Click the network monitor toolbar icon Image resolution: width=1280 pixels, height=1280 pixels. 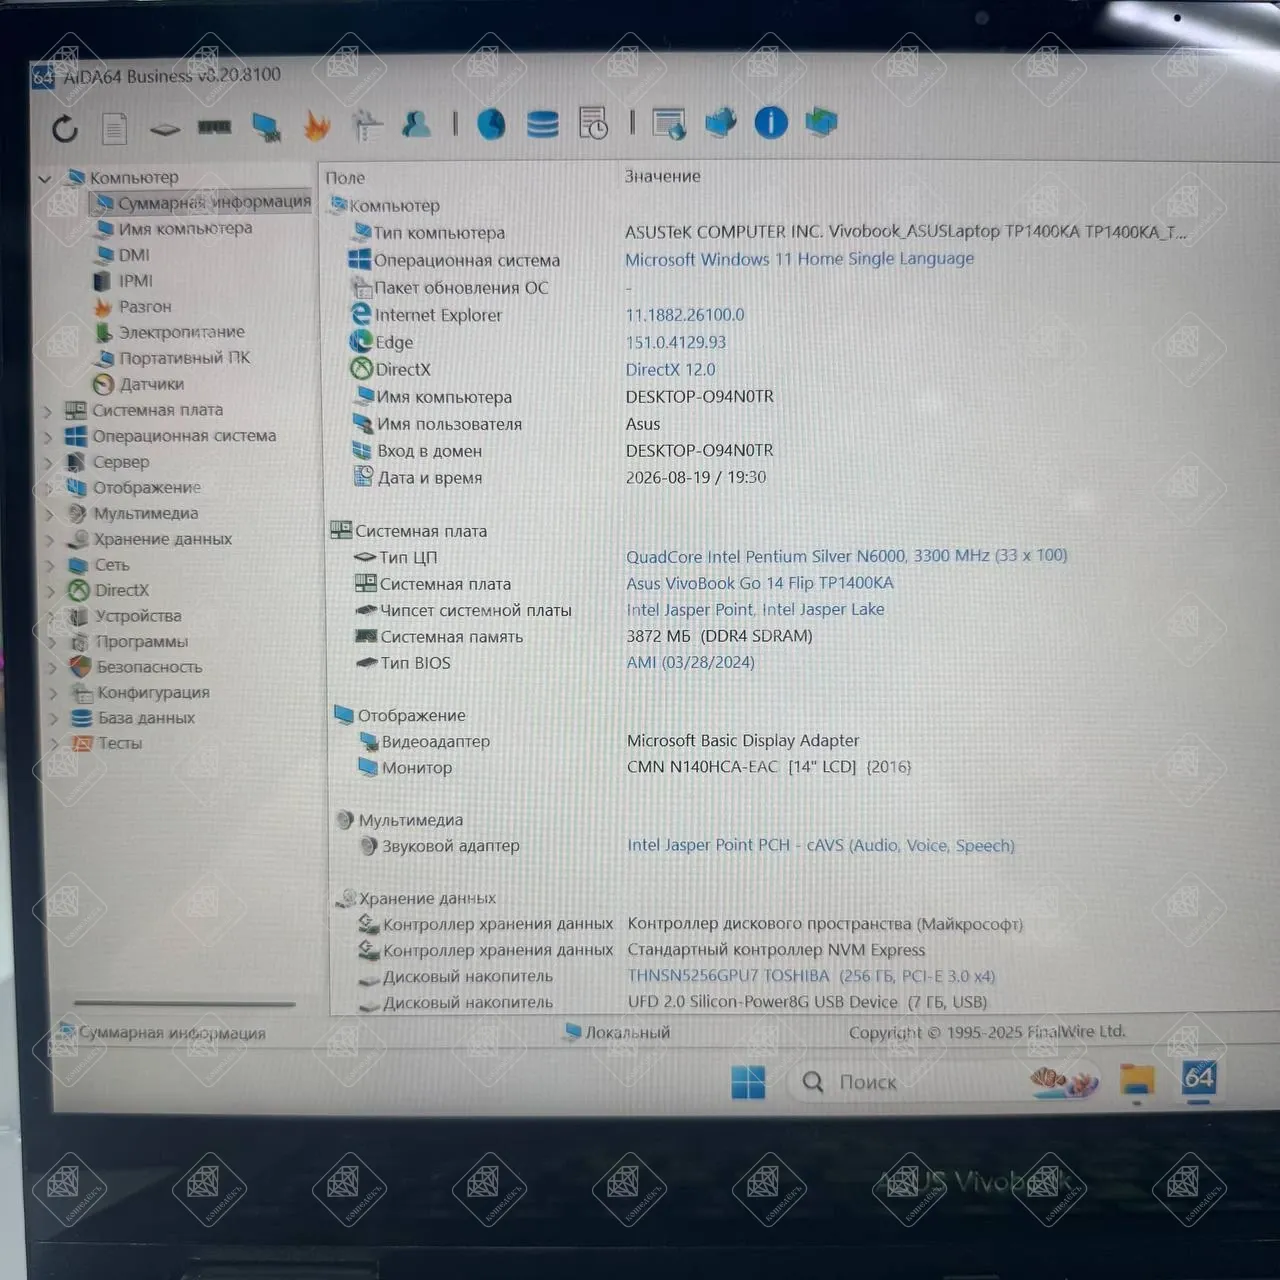coord(266,126)
